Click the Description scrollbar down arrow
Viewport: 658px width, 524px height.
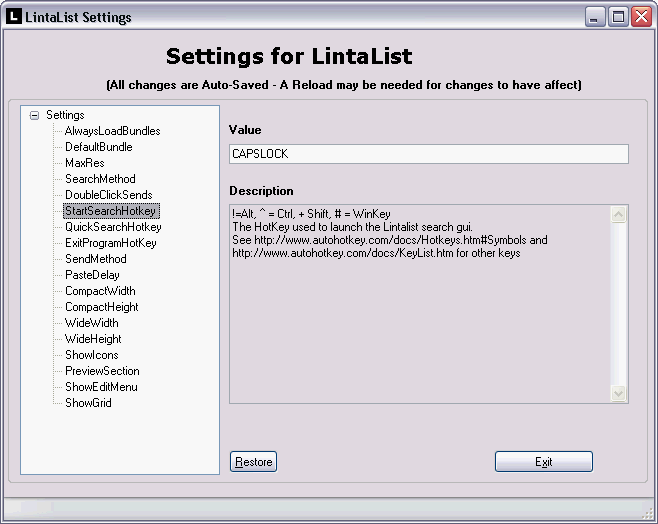[x=619, y=394]
